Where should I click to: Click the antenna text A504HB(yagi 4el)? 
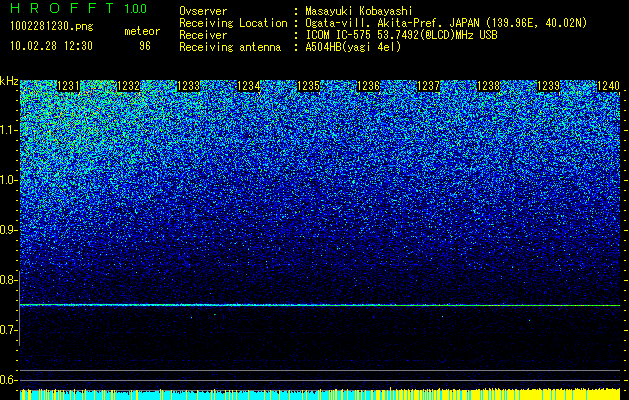click(x=353, y=47)
